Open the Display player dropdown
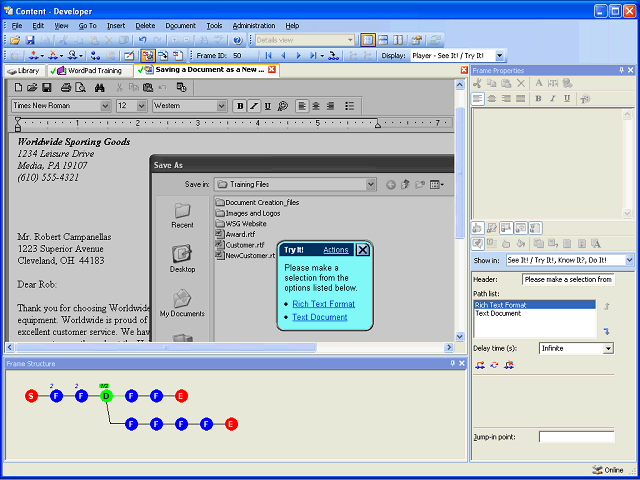640x480 pixels. (x=500, y=56)
